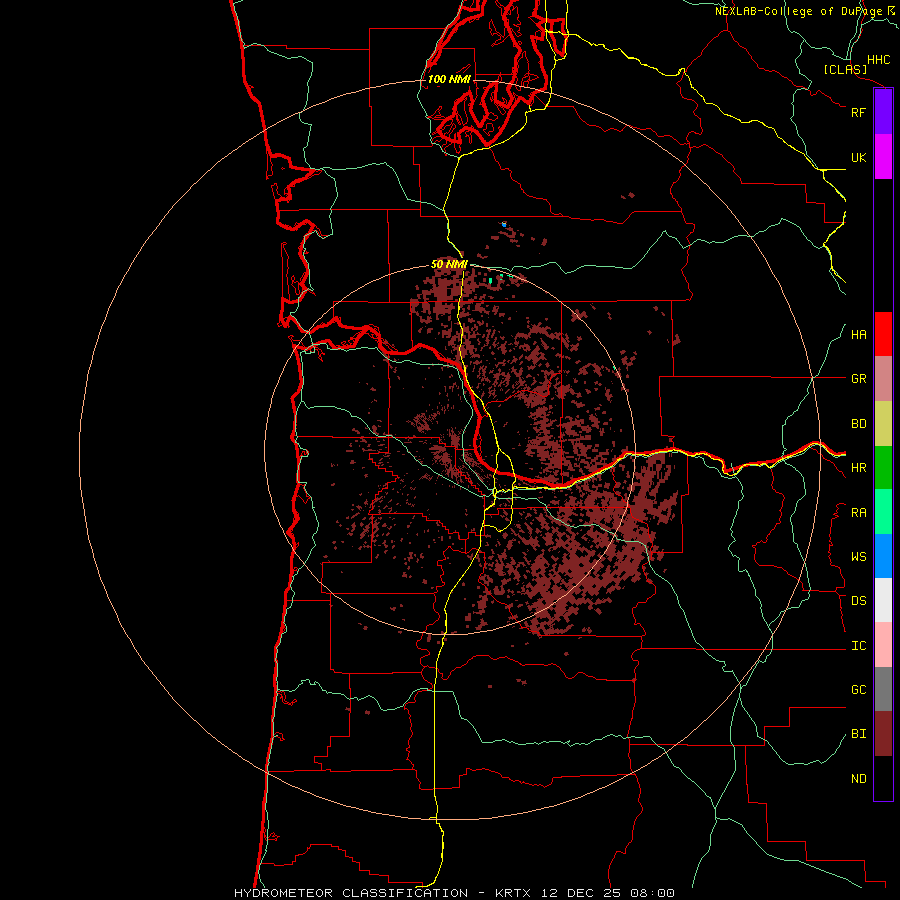The height and width of the screenshot is (900, 900).
Task: Click the WS legend label
Action: click(x=858, y=557)
